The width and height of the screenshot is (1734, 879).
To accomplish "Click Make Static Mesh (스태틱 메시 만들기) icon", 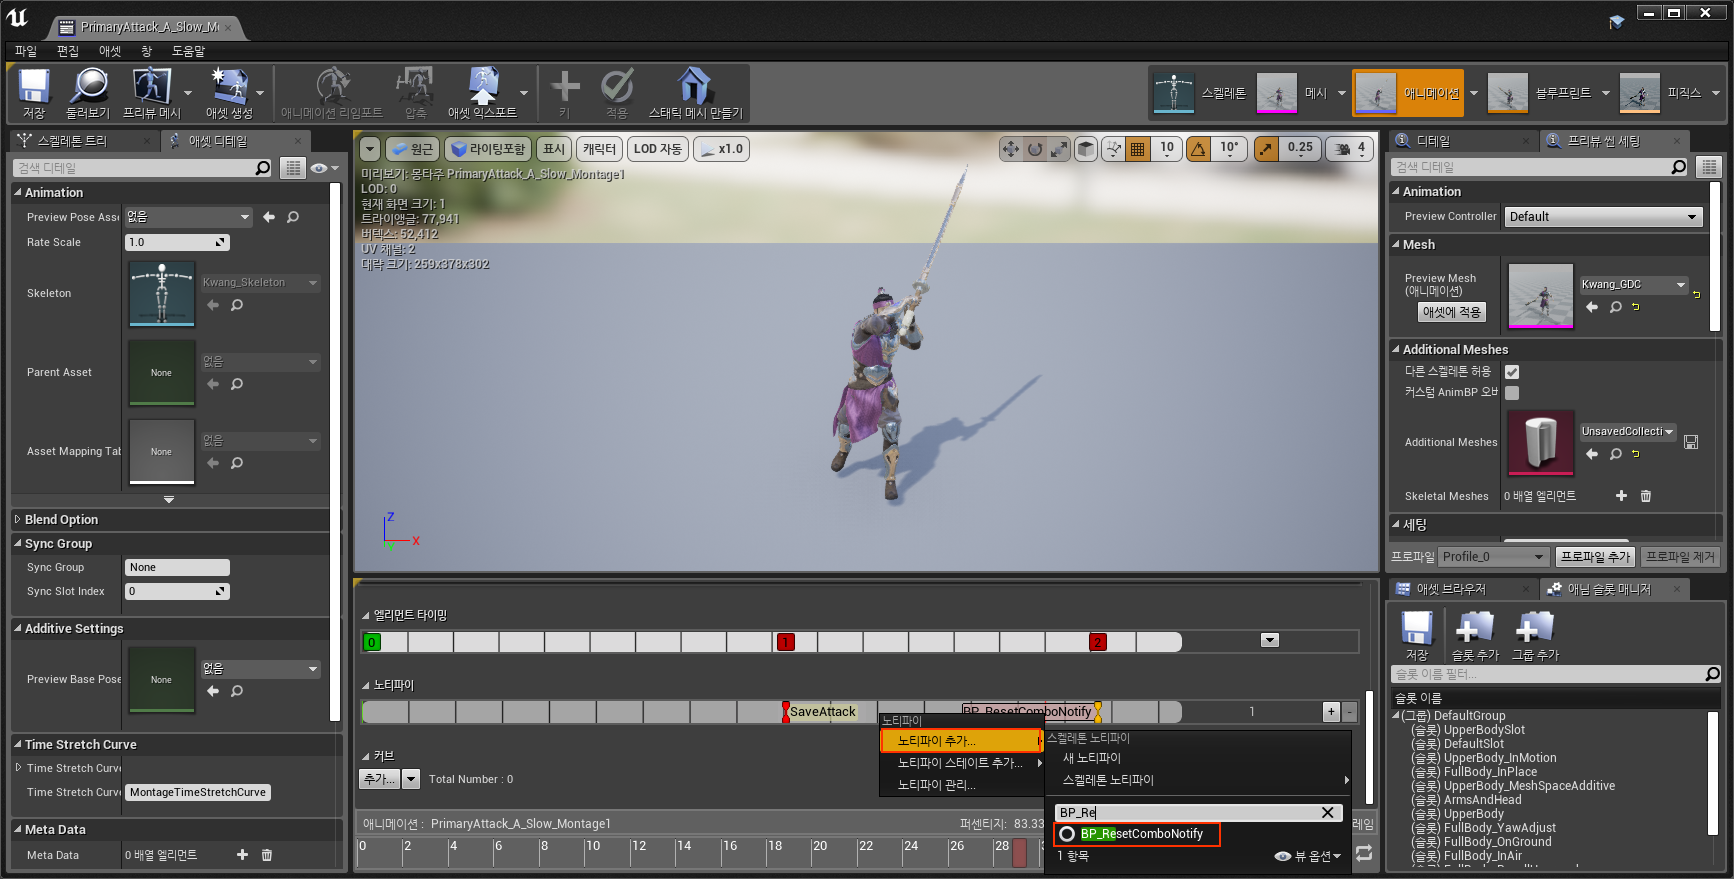I will [x=695, y=94].
